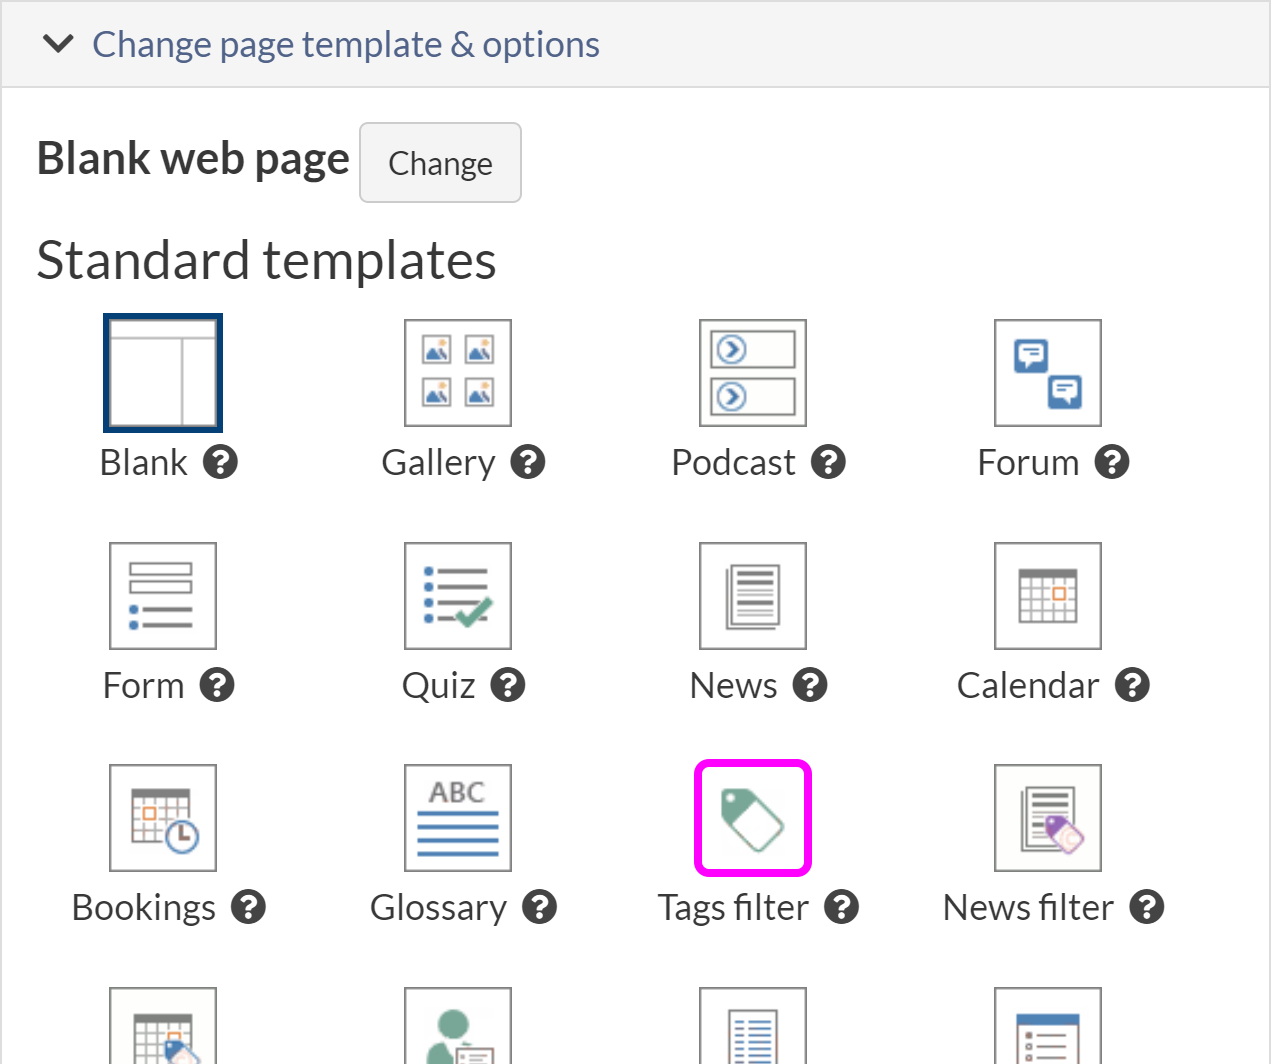
Task: View help for the News template
Action: [x=811, y=684]
